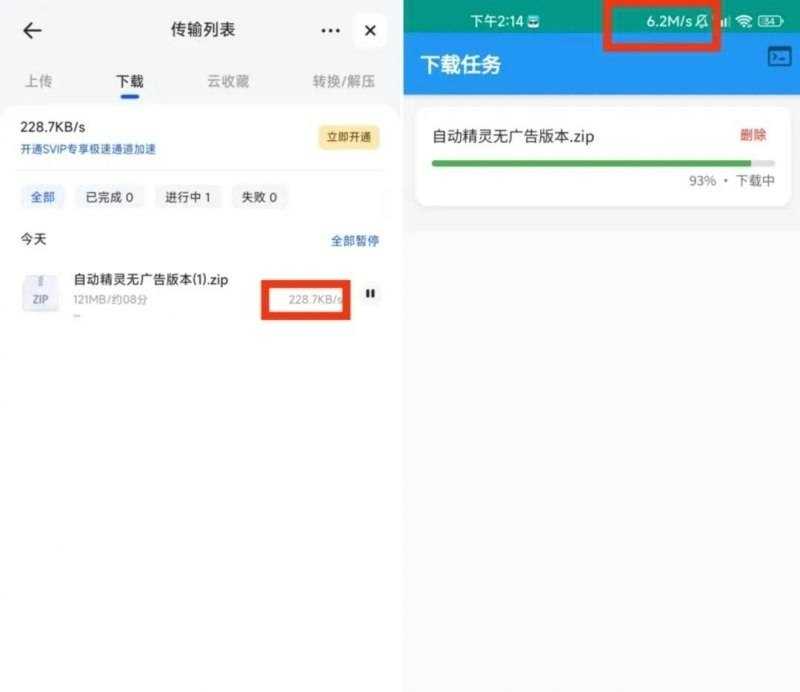Filter by 已完成 0 chip

[x=109, y=197]
